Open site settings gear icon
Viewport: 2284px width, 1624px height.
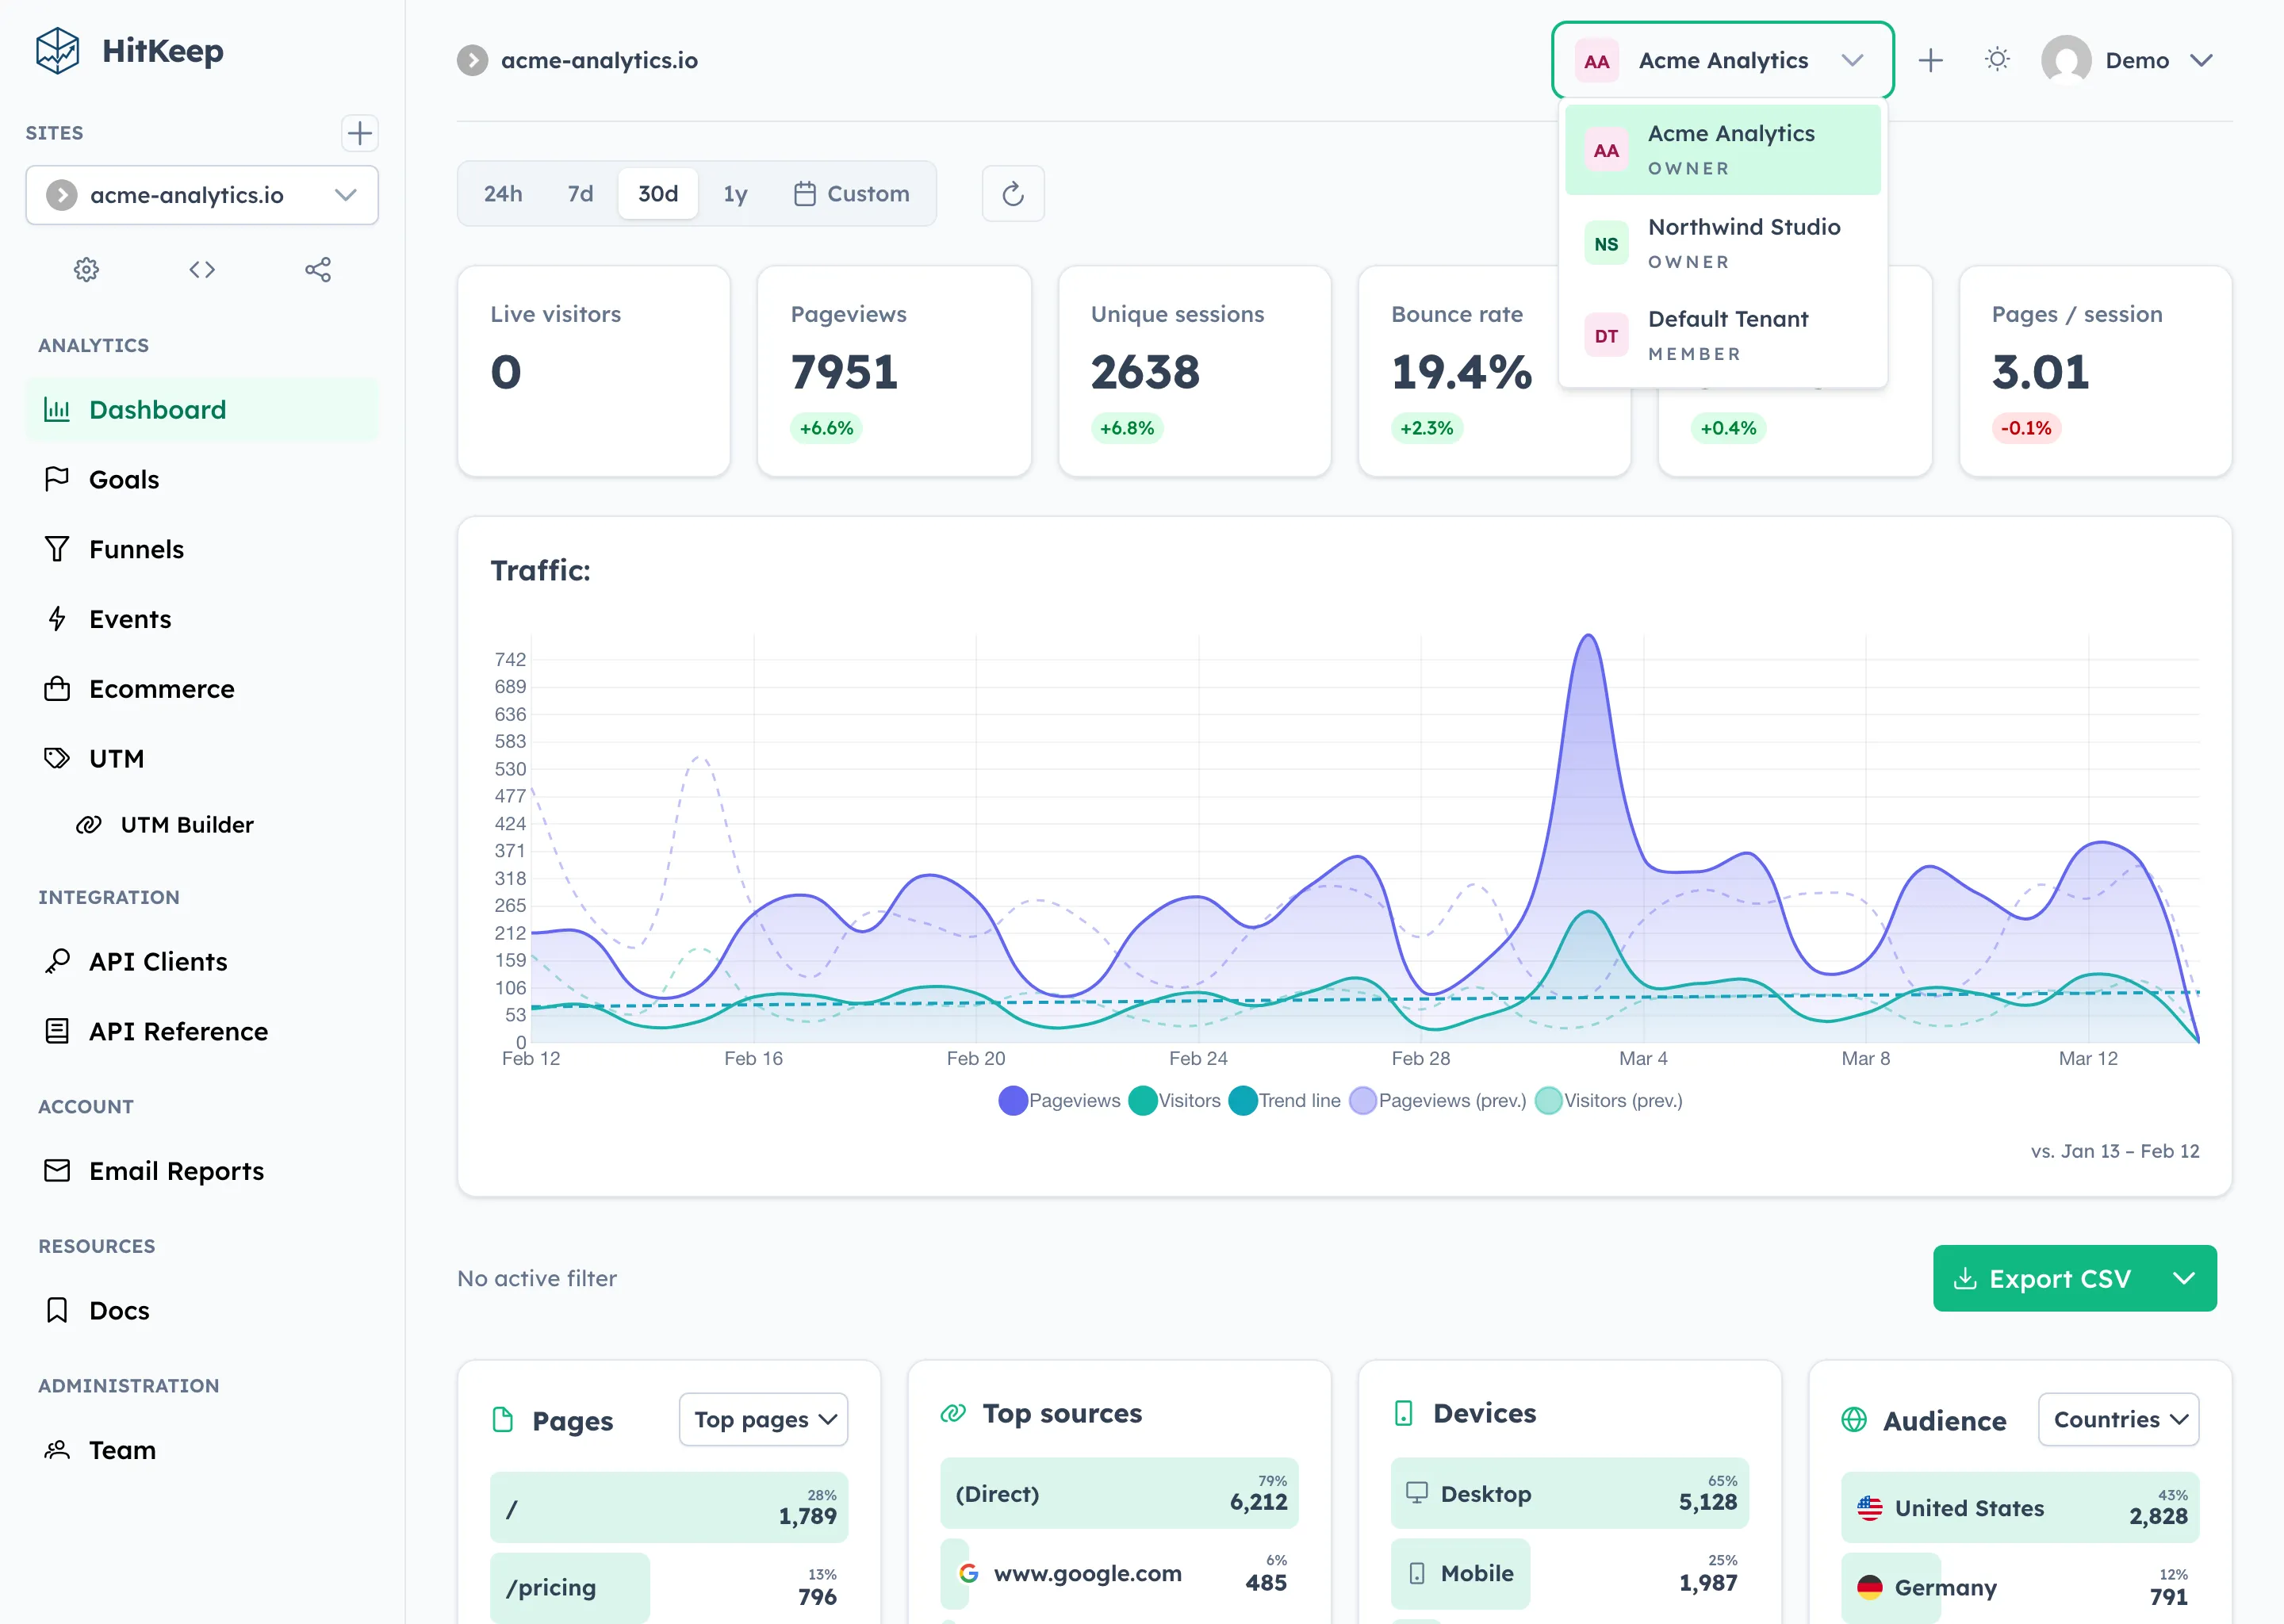[x=86, y=270]
